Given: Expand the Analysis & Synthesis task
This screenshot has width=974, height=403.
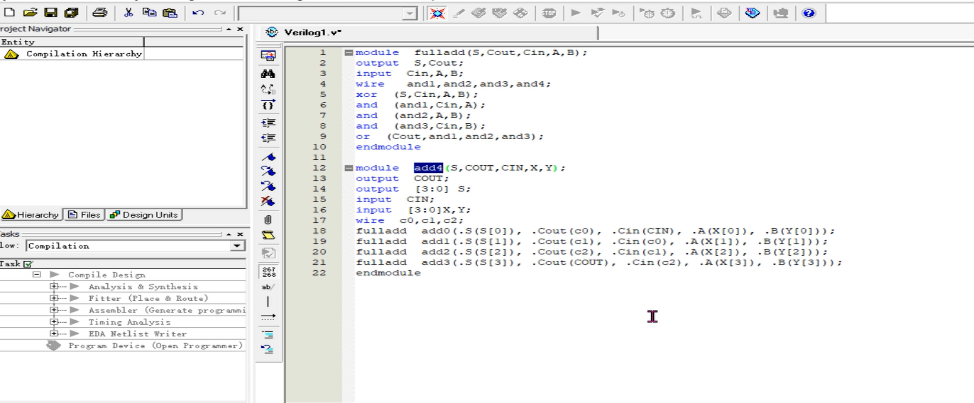Looking at the screenshot, I should click(54, 286).
